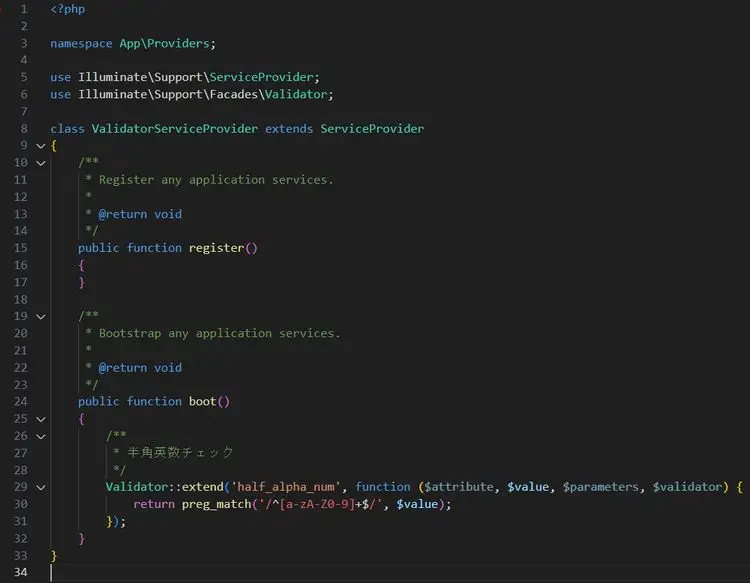Click '$attribute' parameter on line 29
Screen dimensions: 750x583
point(459,487)
